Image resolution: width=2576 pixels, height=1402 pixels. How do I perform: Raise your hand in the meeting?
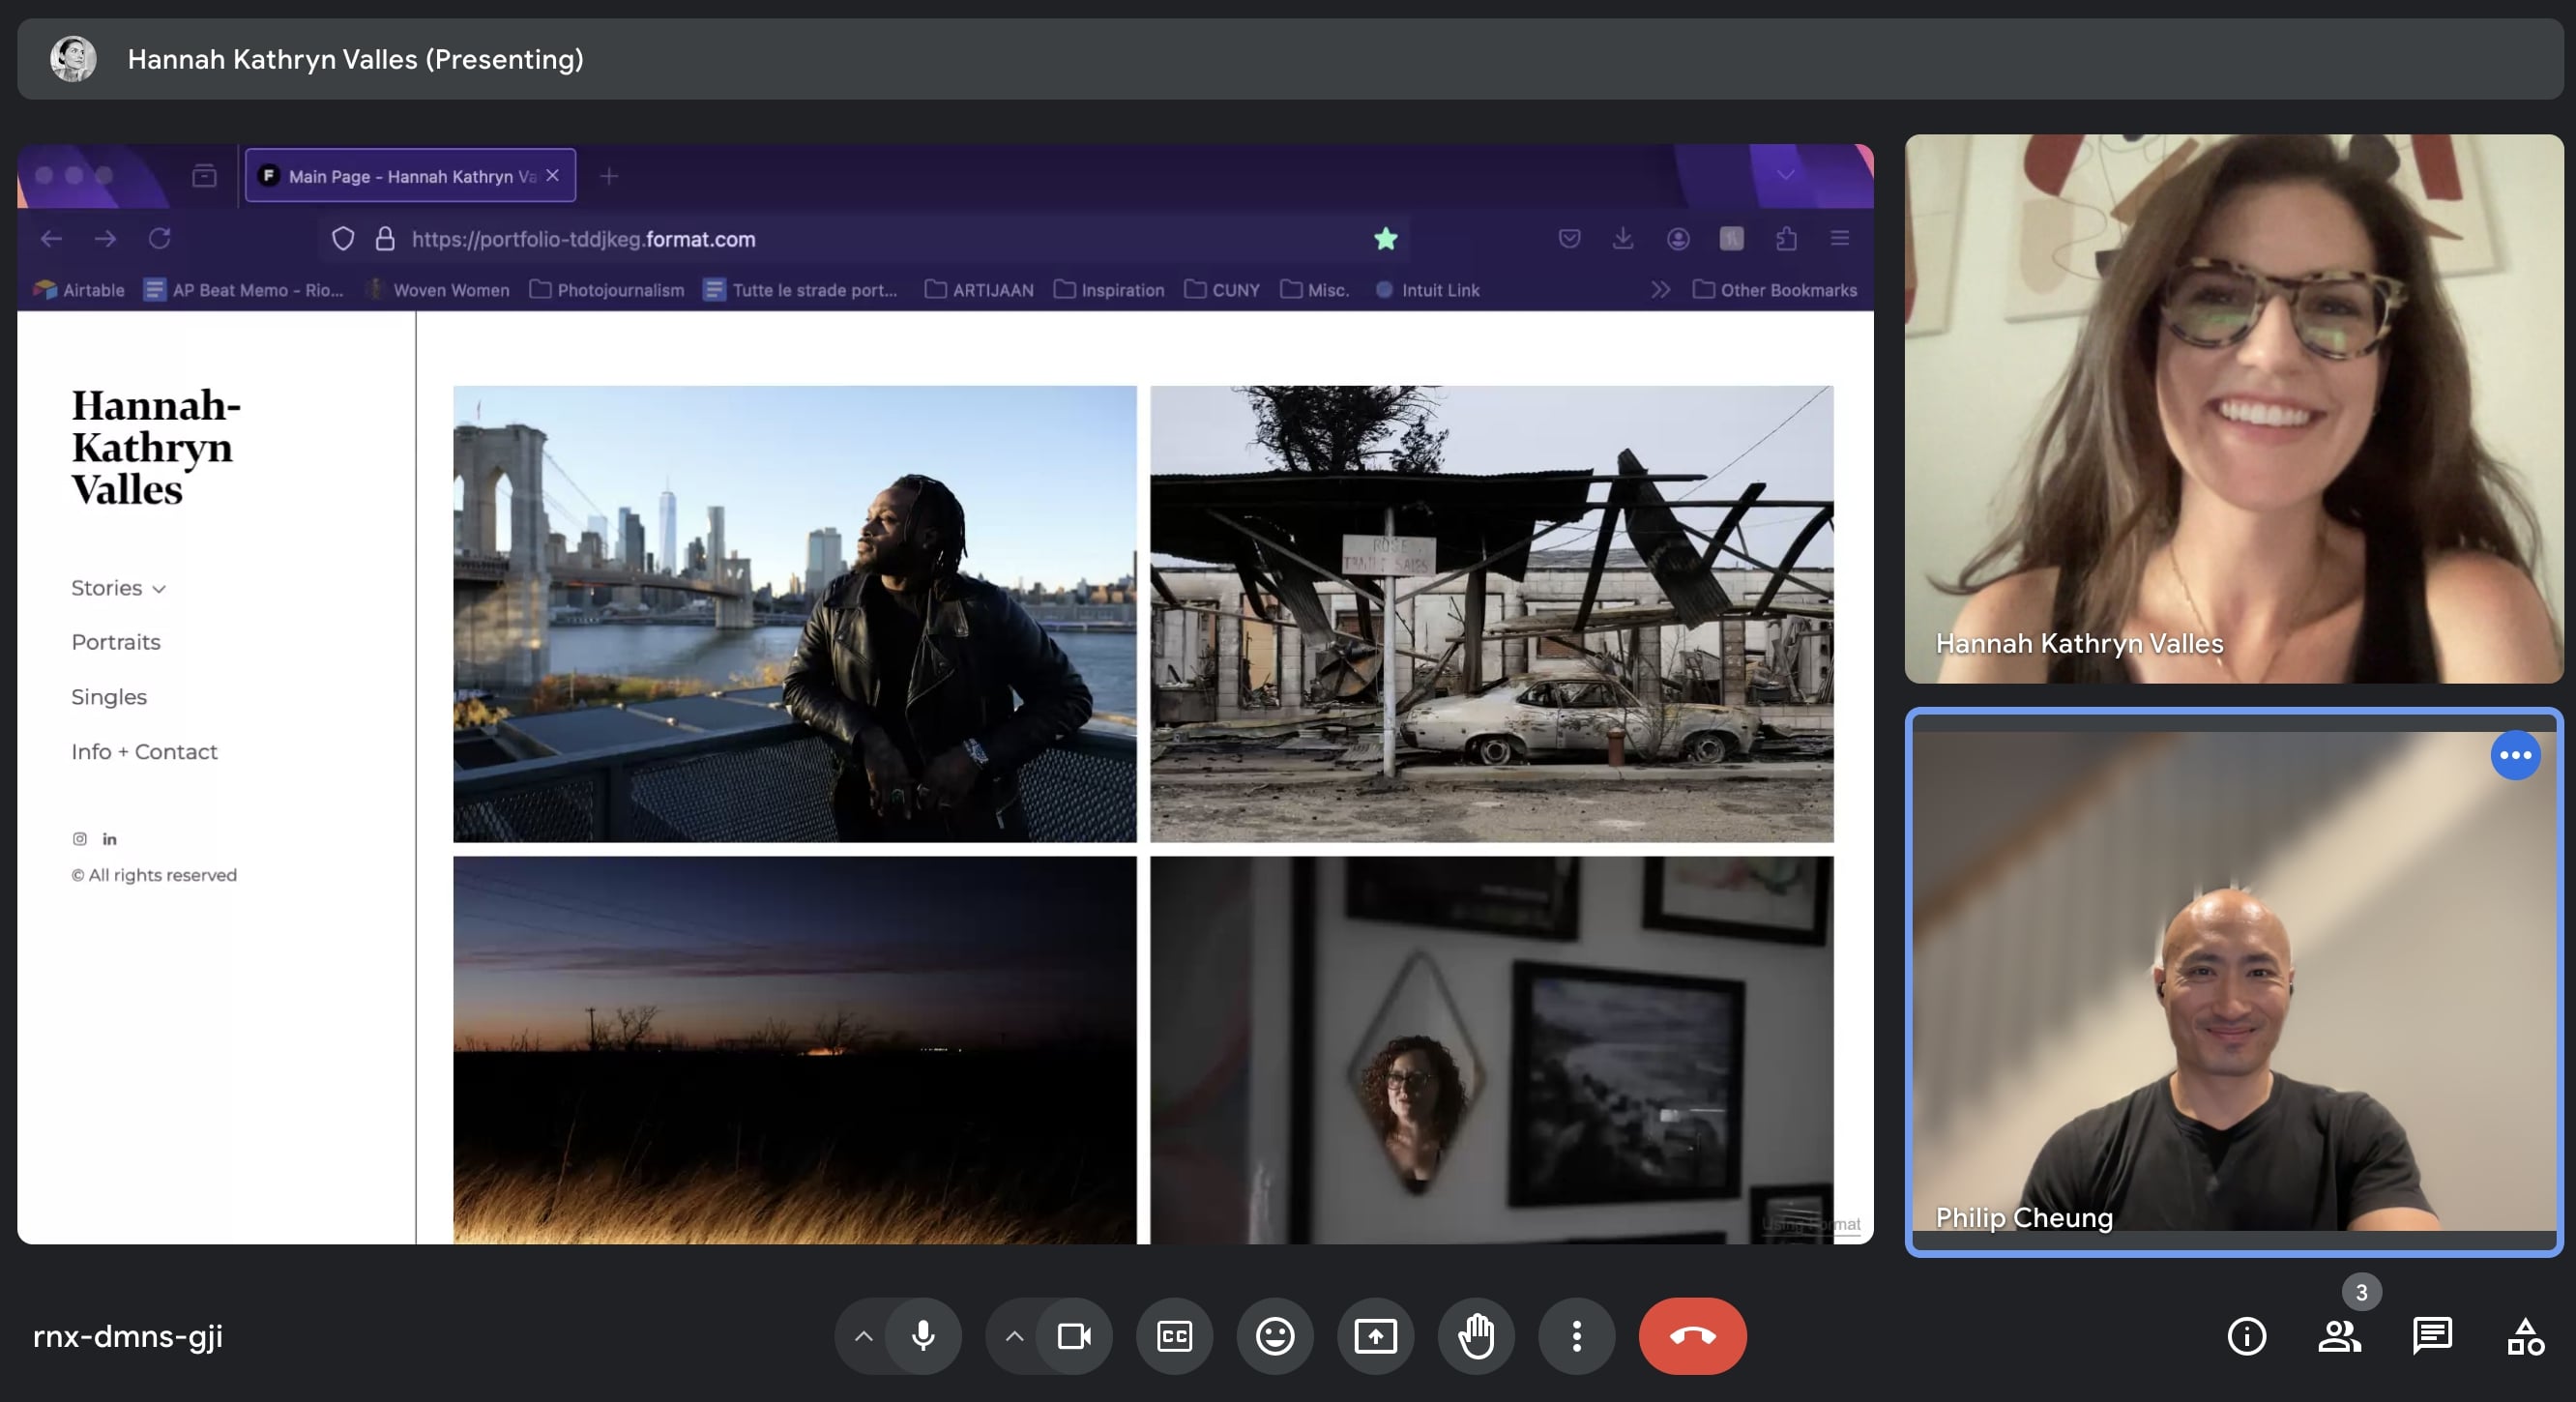point(1477,1336)
